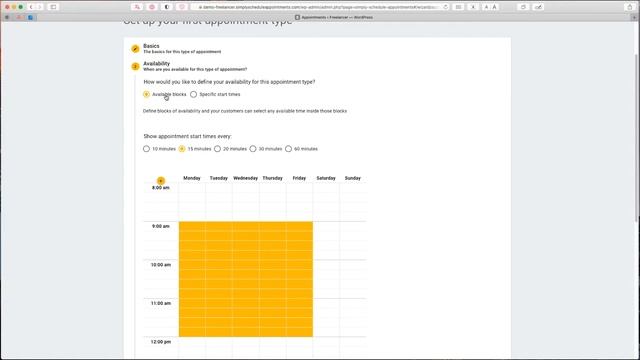Select the Specific start times radio button
This screenshot has width=640, height=360.
pos(193,94)
